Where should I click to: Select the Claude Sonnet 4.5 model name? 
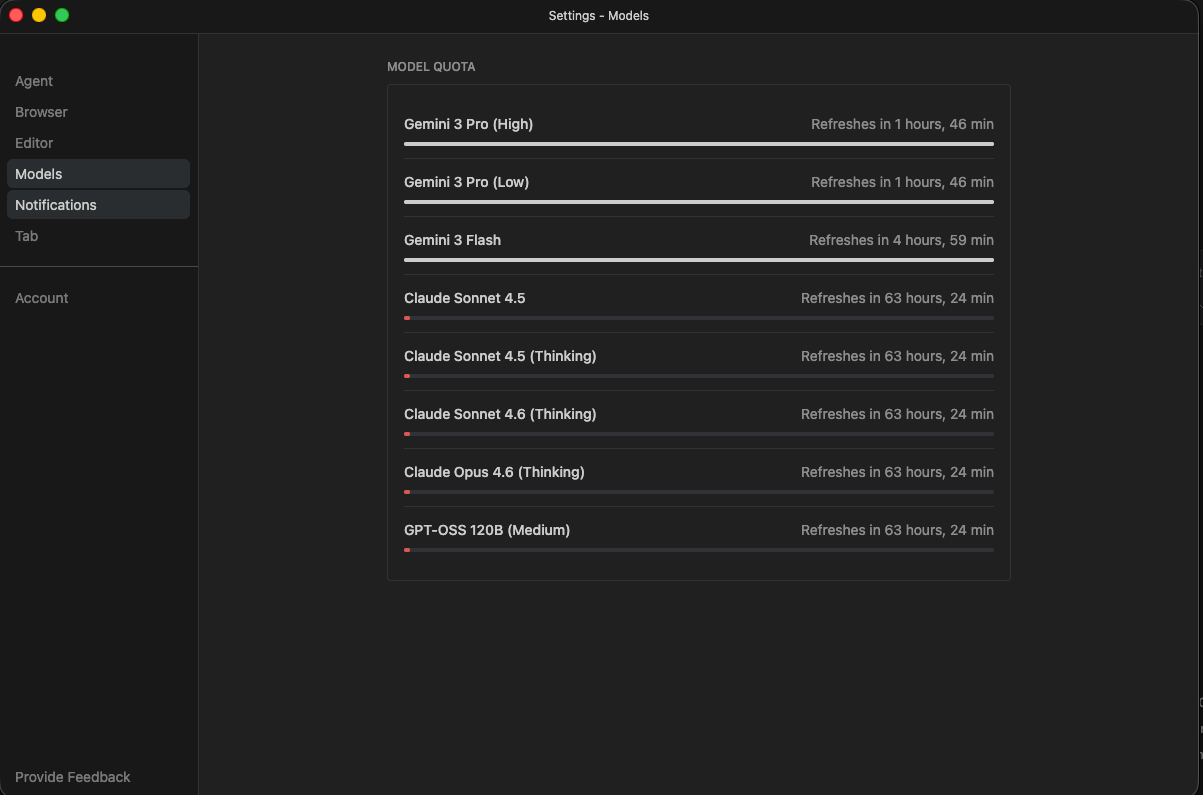464,298
